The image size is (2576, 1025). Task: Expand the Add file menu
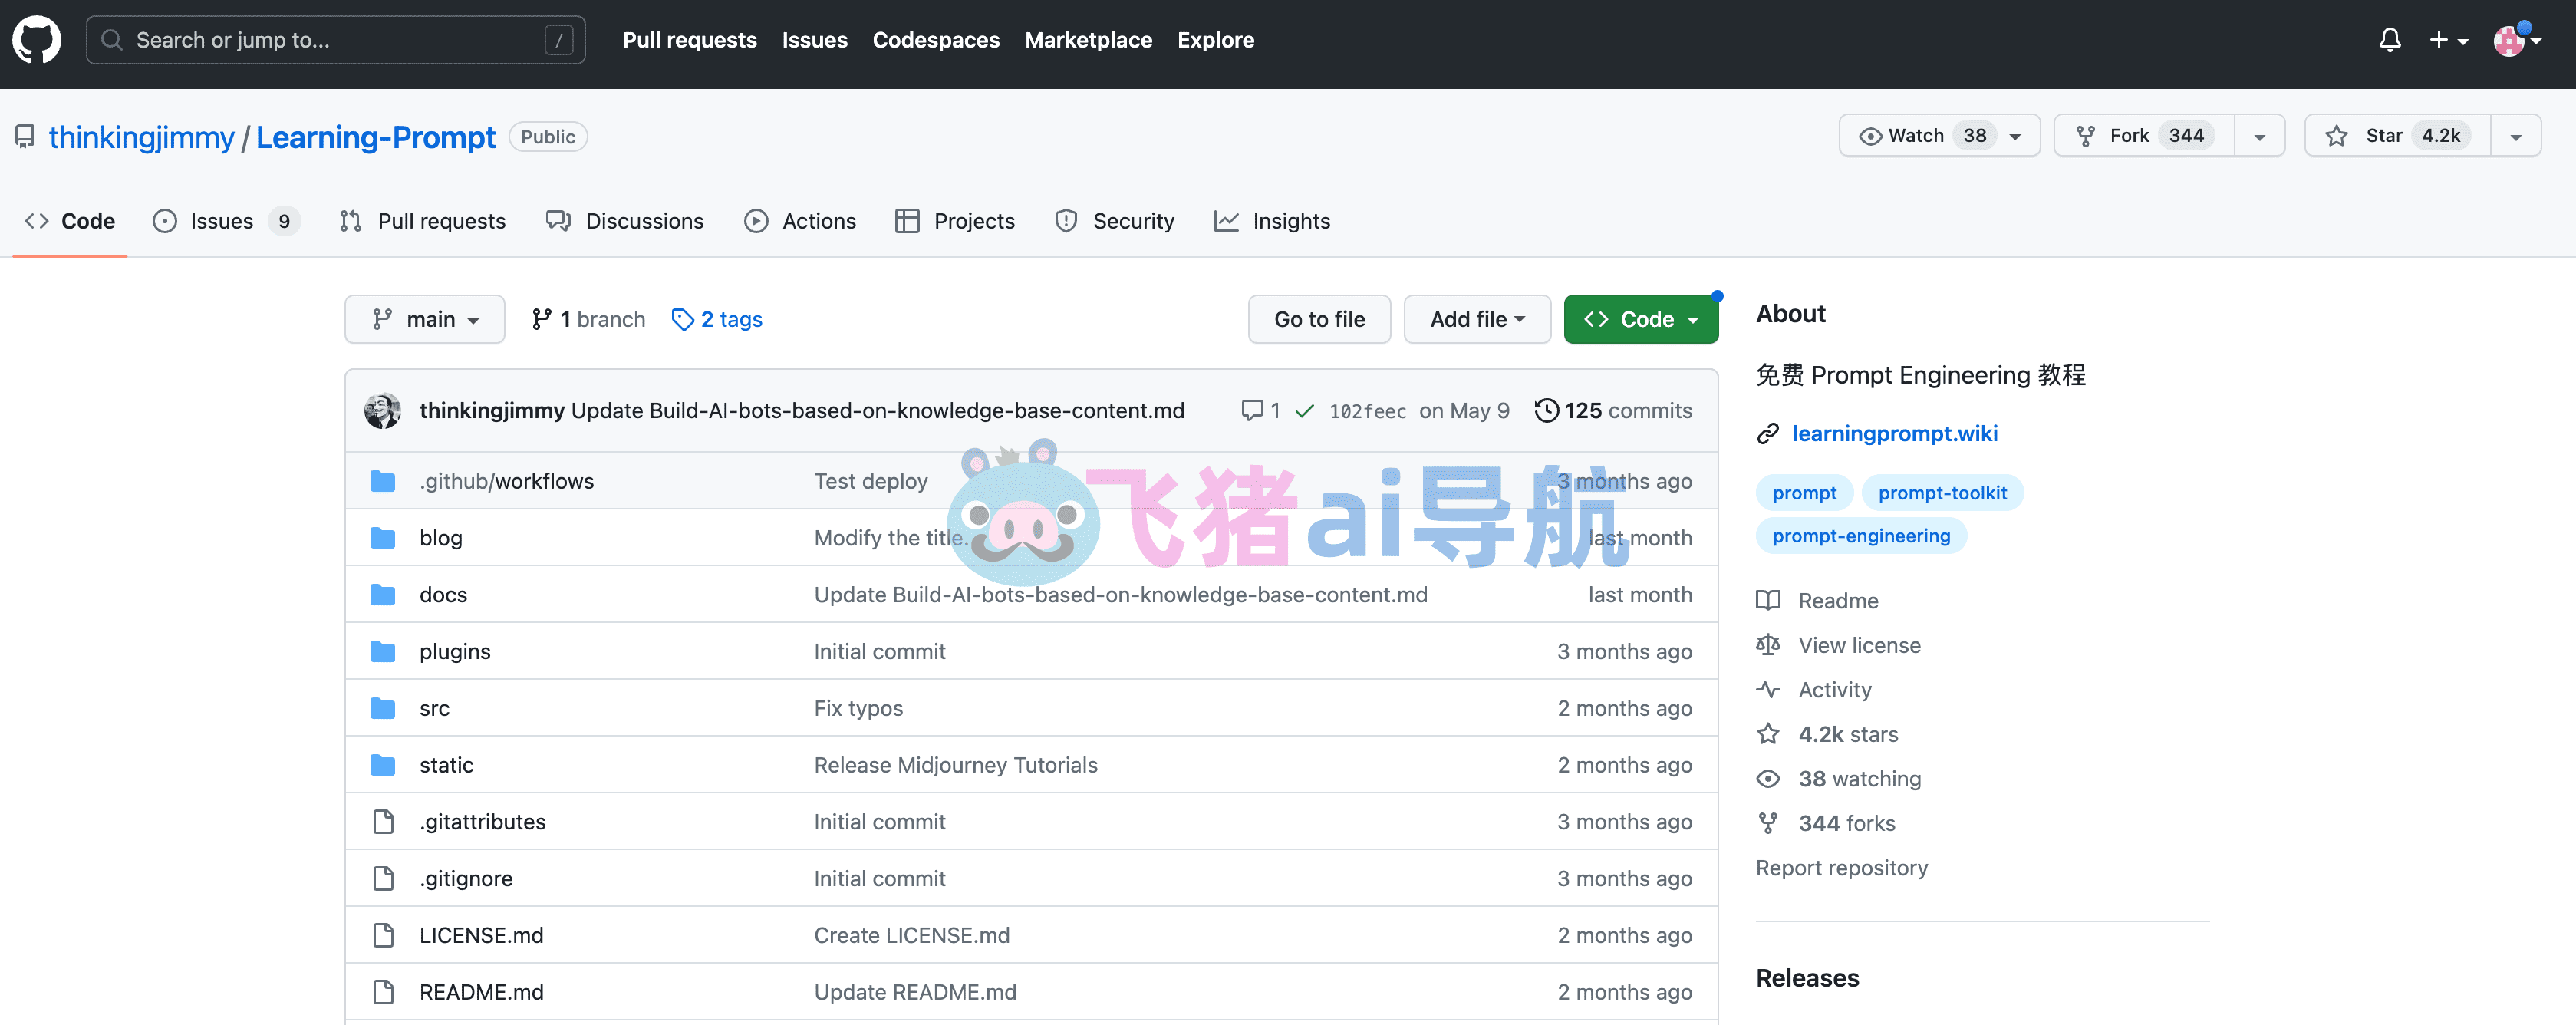click(x=1476, y=319)
